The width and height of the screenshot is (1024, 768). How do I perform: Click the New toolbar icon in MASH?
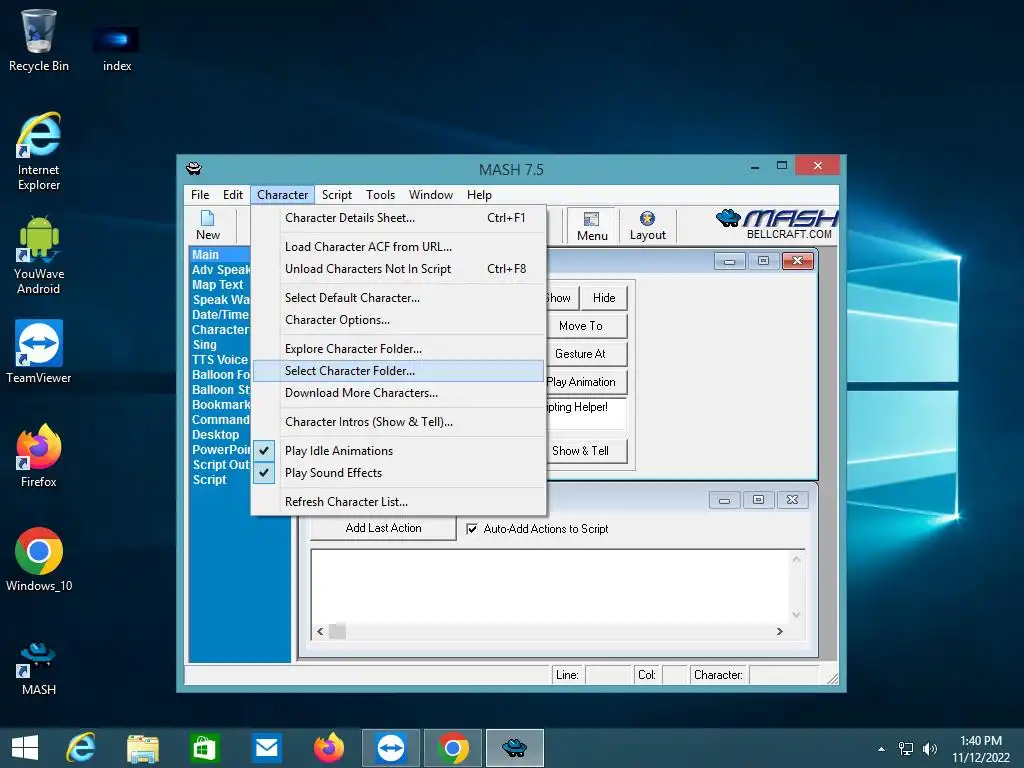(208, 225)
